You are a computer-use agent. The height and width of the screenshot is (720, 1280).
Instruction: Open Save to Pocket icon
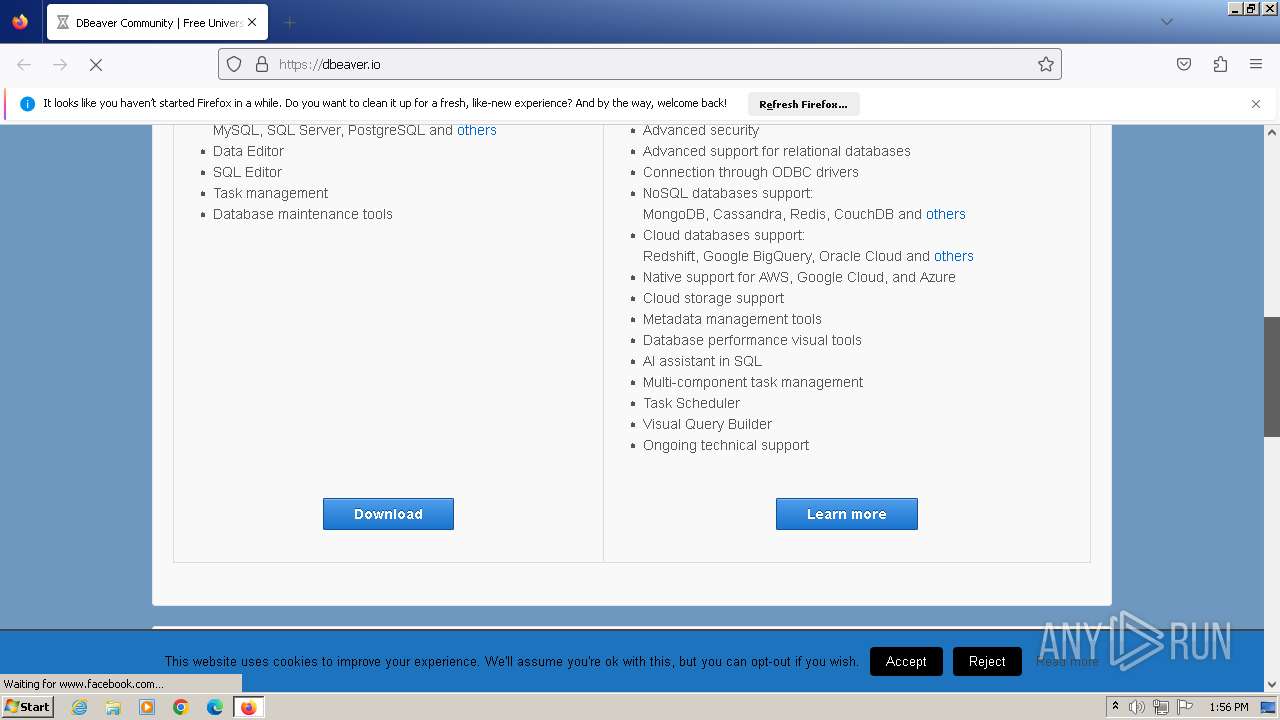(x=1184, y=64)
